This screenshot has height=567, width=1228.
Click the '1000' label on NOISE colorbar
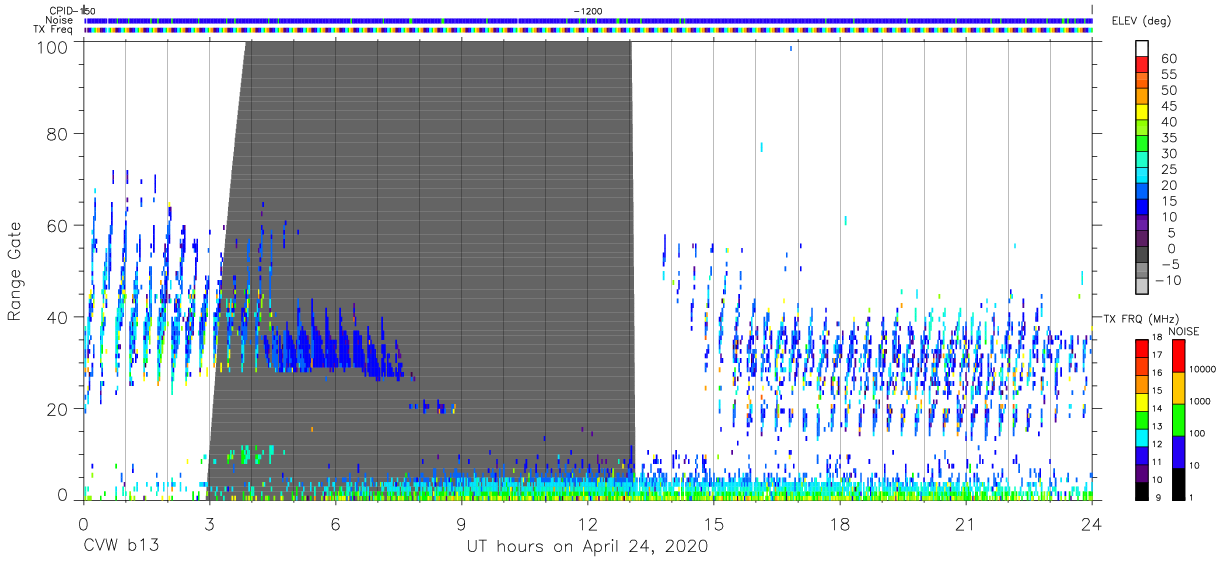[x=1201, y=402]
